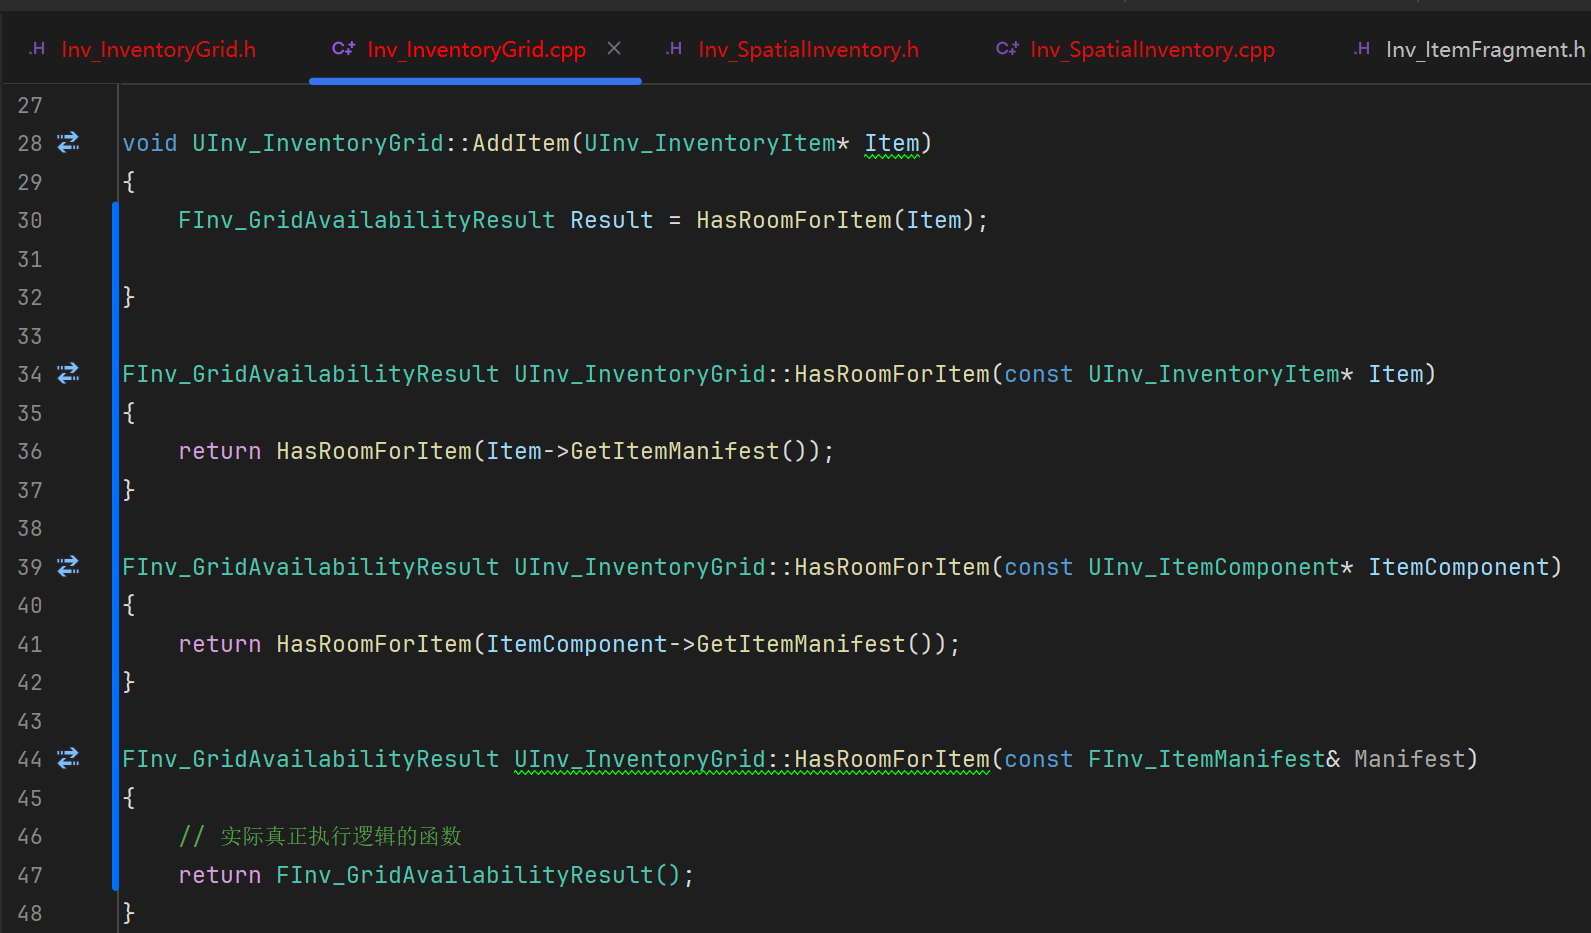Click the Manifest parameter on line 44
The image size is (1591, 933).
1410,759
